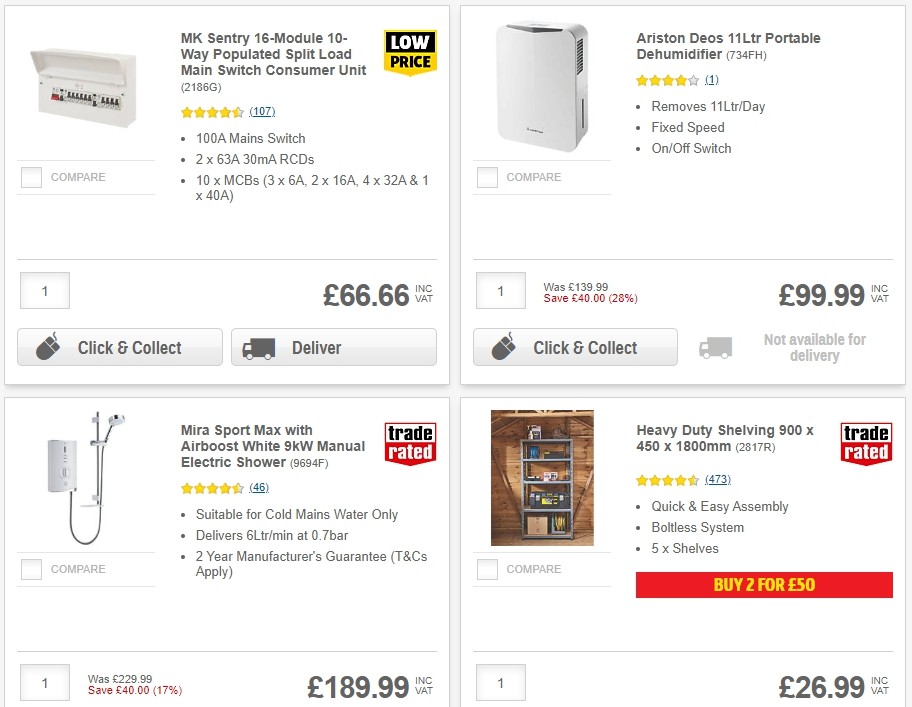This screenshot has width=912, height=707.
Task: Click the LOW PRICE badge on the consumer unit
Action: click(x=409, y=51)
